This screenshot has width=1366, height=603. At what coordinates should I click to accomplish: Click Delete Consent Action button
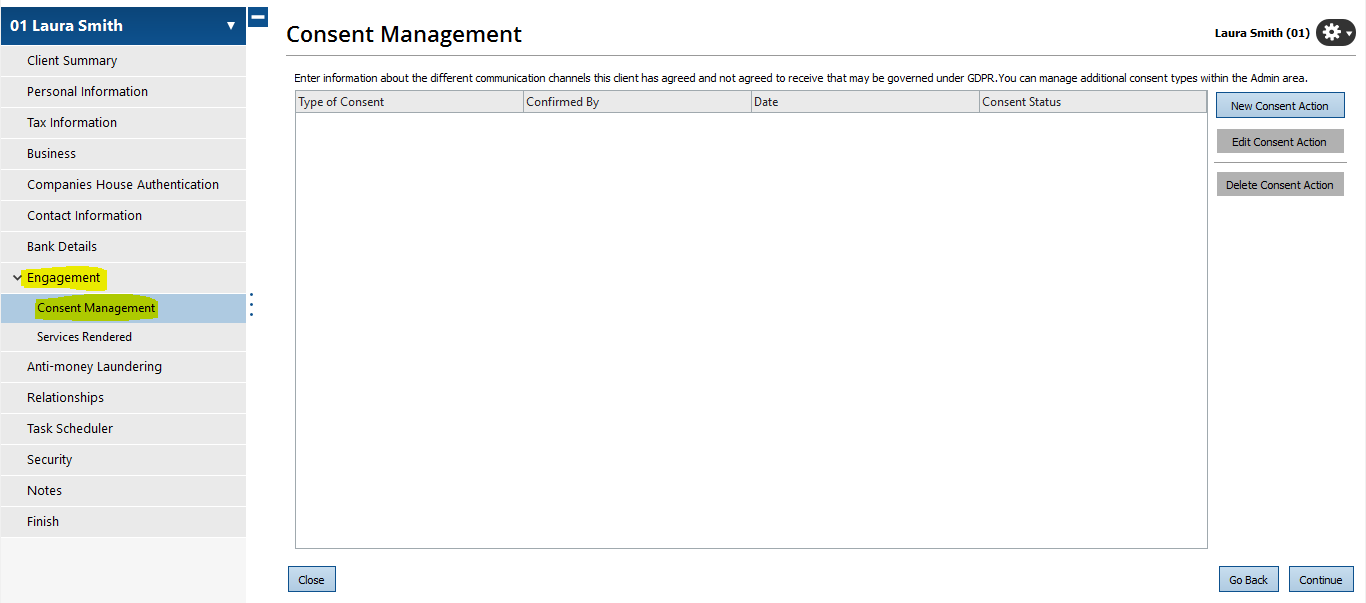tap(1279, 185)
